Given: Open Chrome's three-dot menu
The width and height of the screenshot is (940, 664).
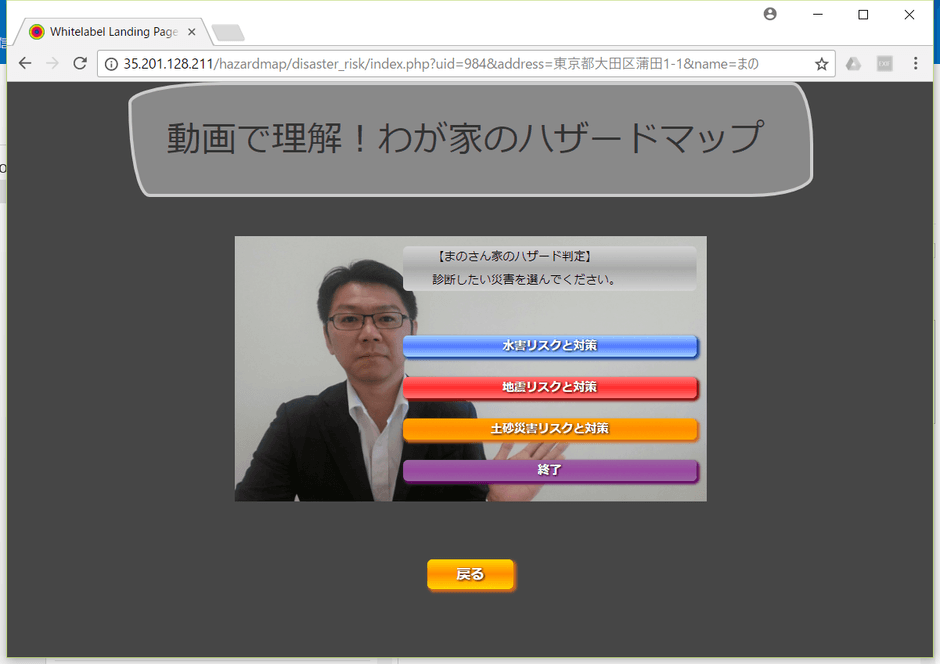Looking at the screenshot, I should [x=917, y=63].
